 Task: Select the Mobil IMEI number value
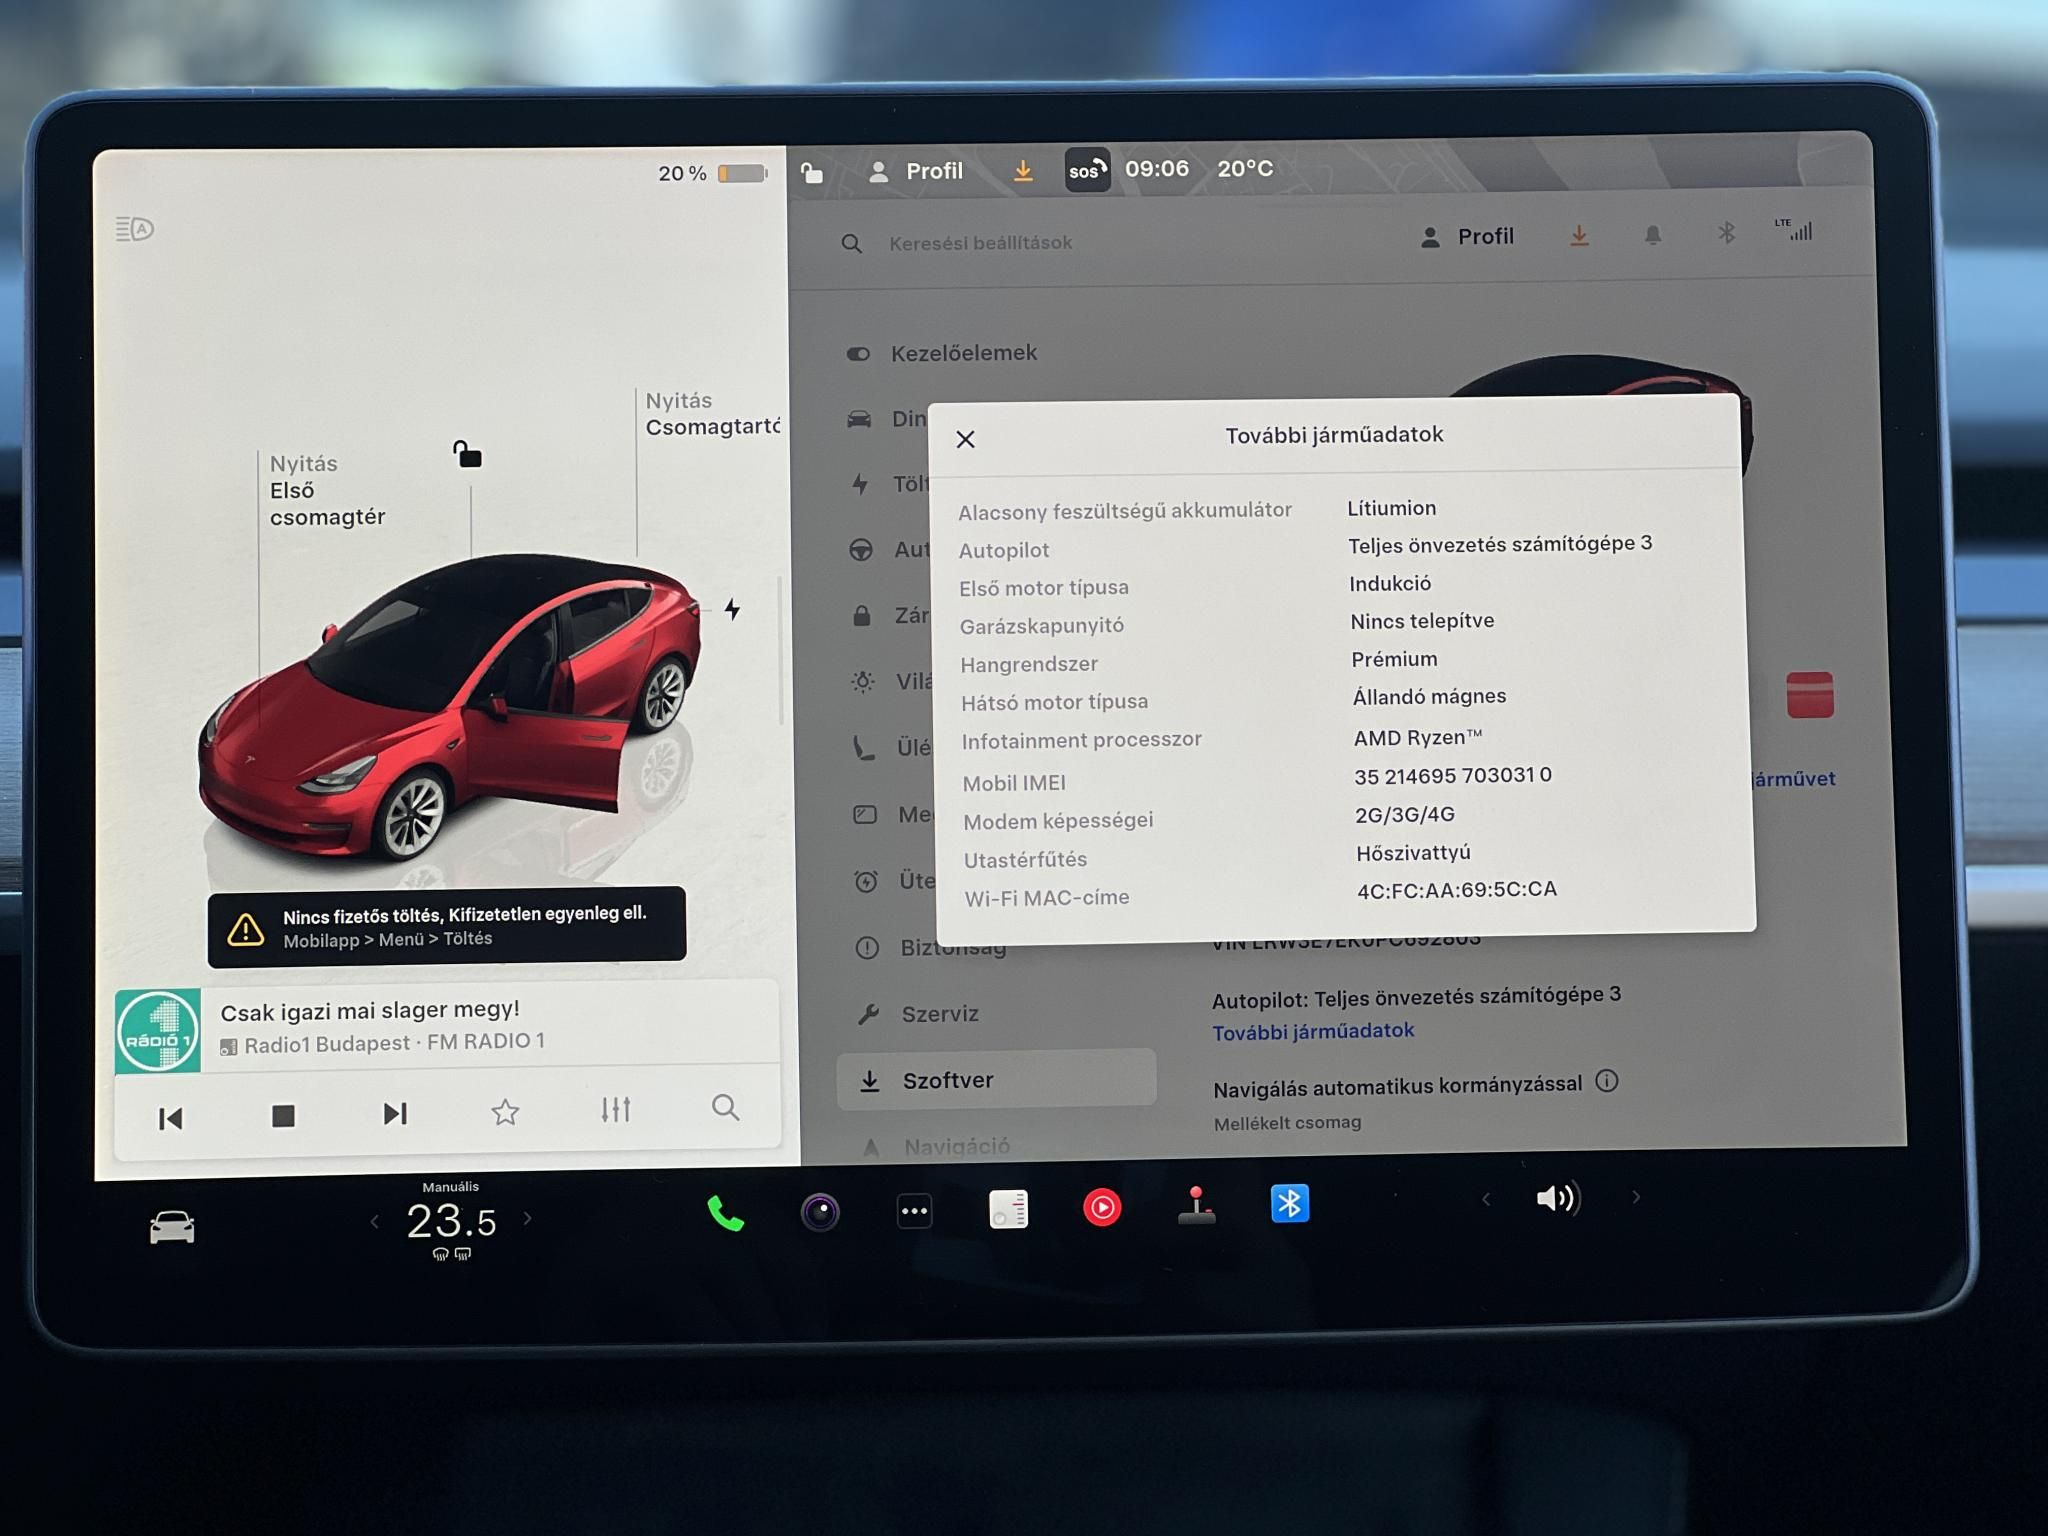tap(1453, 775)
